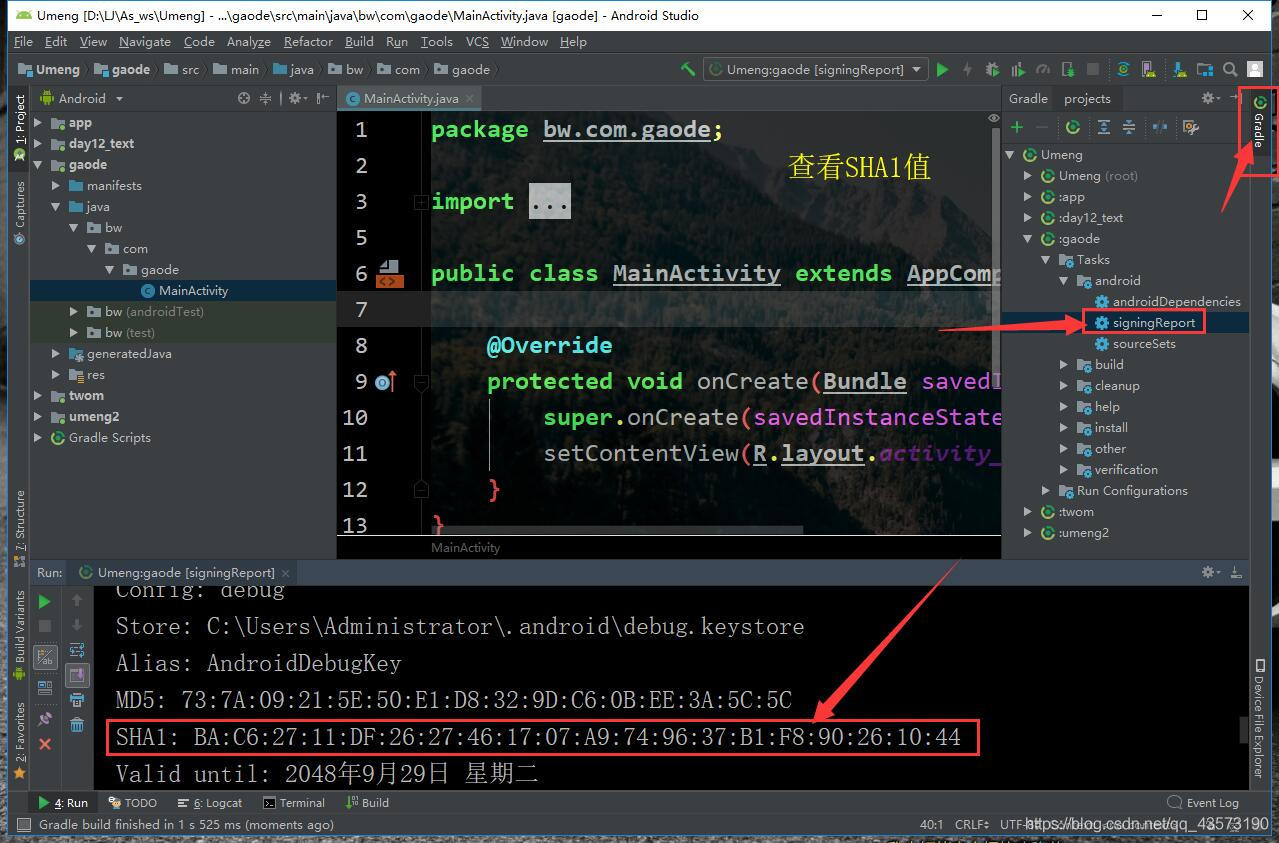Image resolution: width=1279 pixels, height=843 pixels.
Task: Expand Gradle Scripts node in Project tree
Action: tap(39, 438)
